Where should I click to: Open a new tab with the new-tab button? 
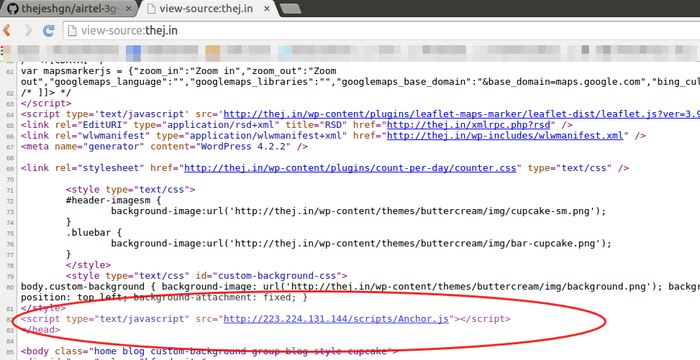click(290, 8)
